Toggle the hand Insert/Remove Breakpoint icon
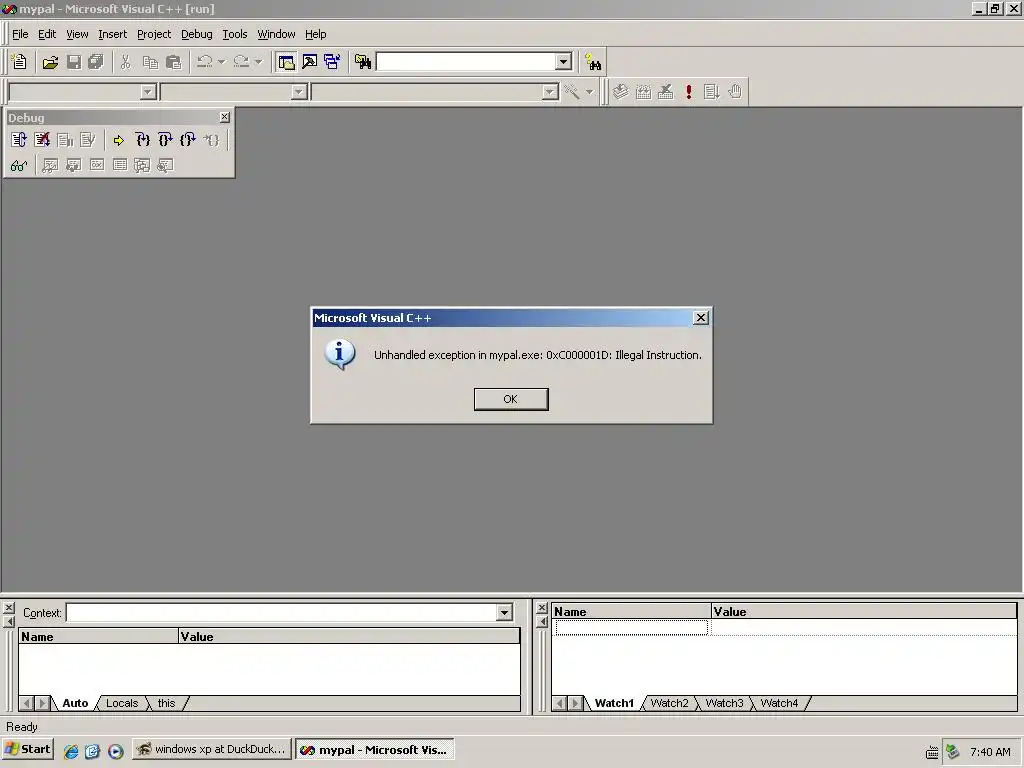This screenshot has width=1024, height=768. [x=735, y=92]
